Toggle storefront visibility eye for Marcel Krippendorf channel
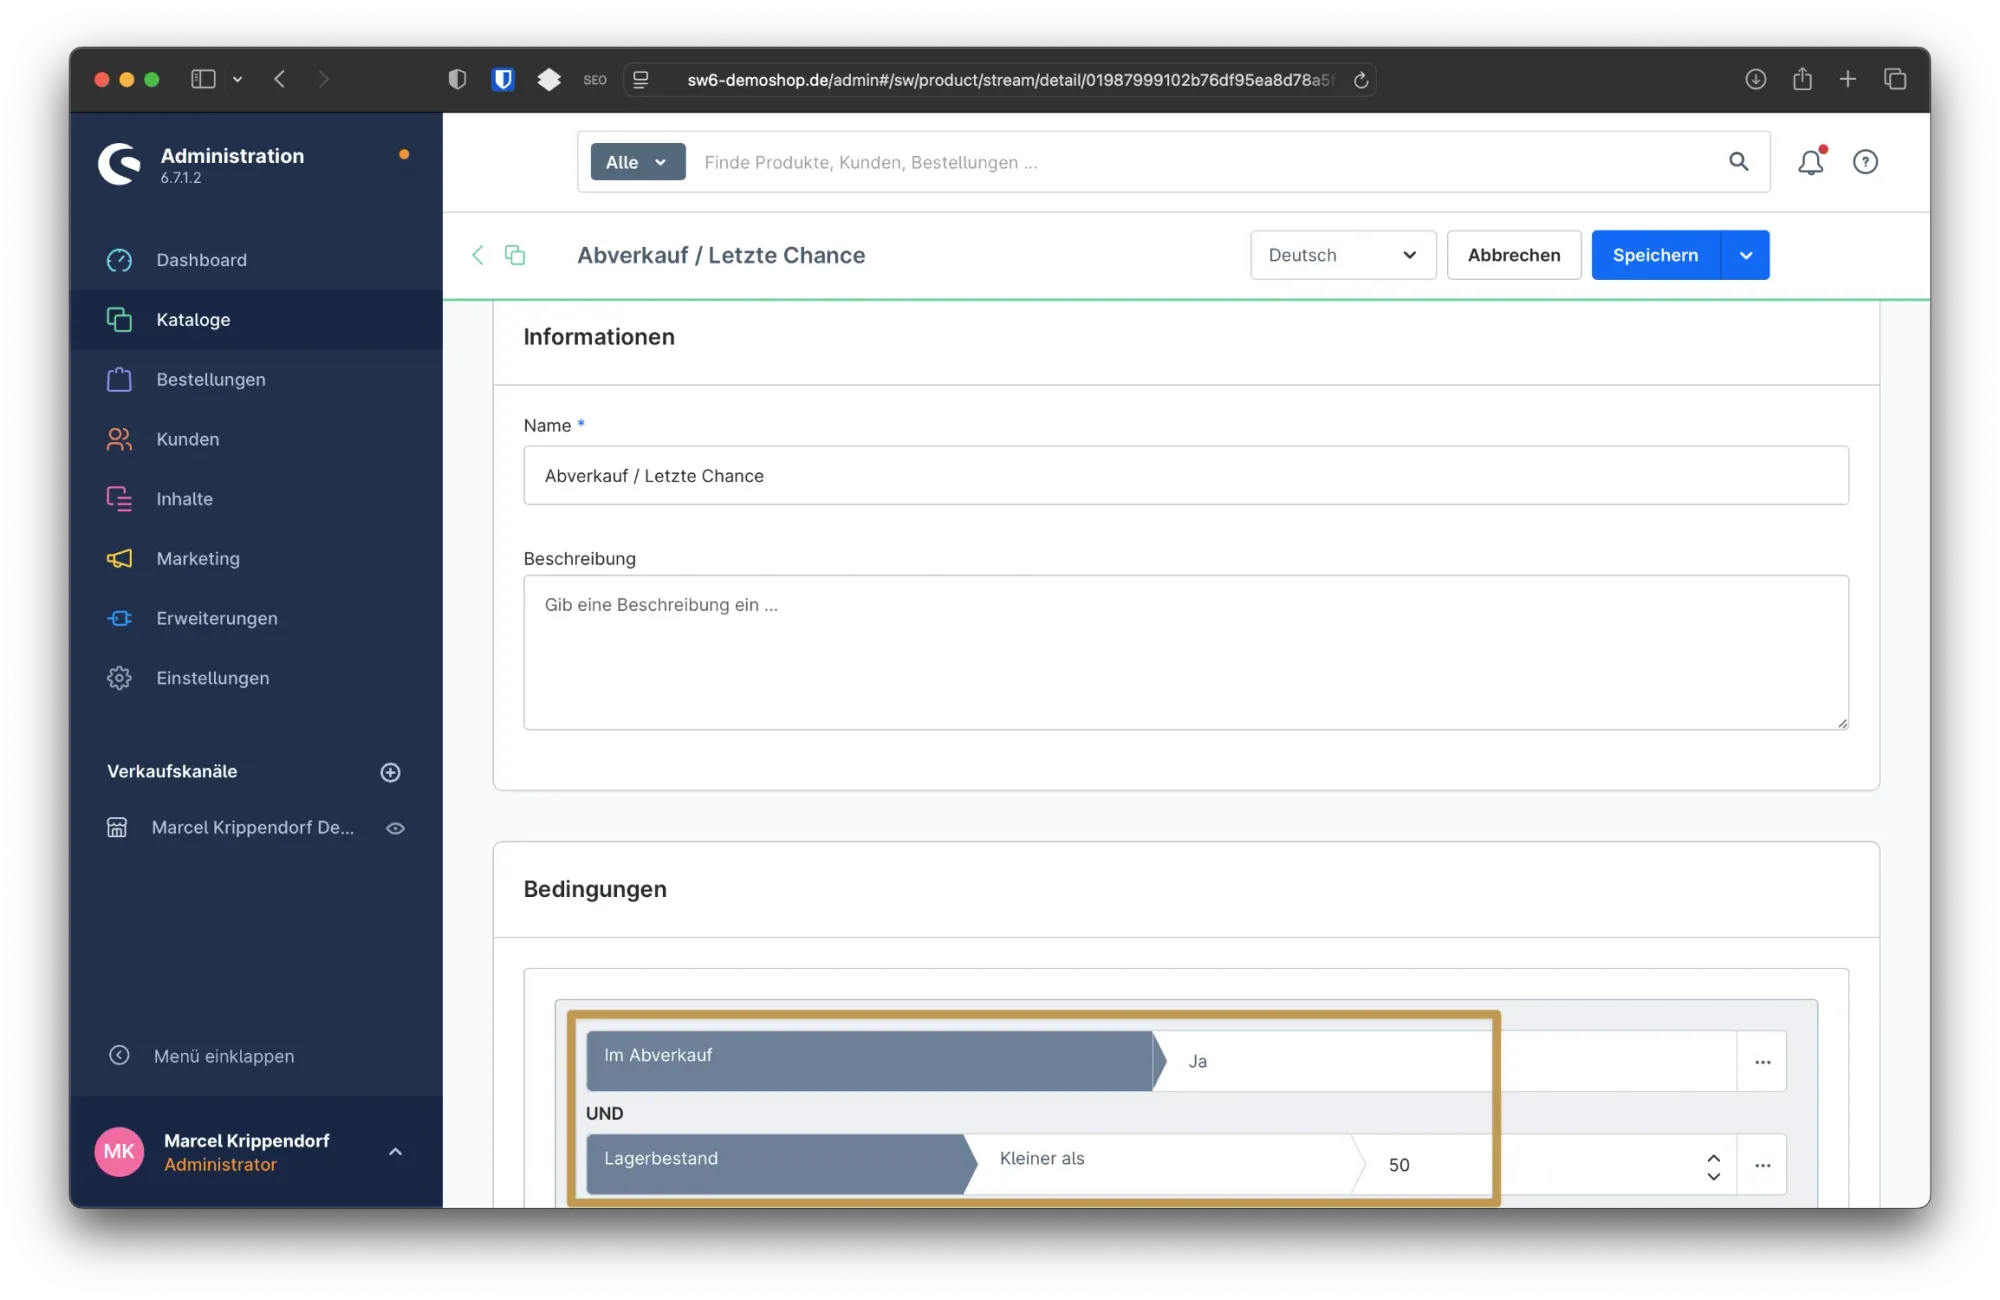The height and width of the screenshot is (1300, 2000). click(395, 828)
